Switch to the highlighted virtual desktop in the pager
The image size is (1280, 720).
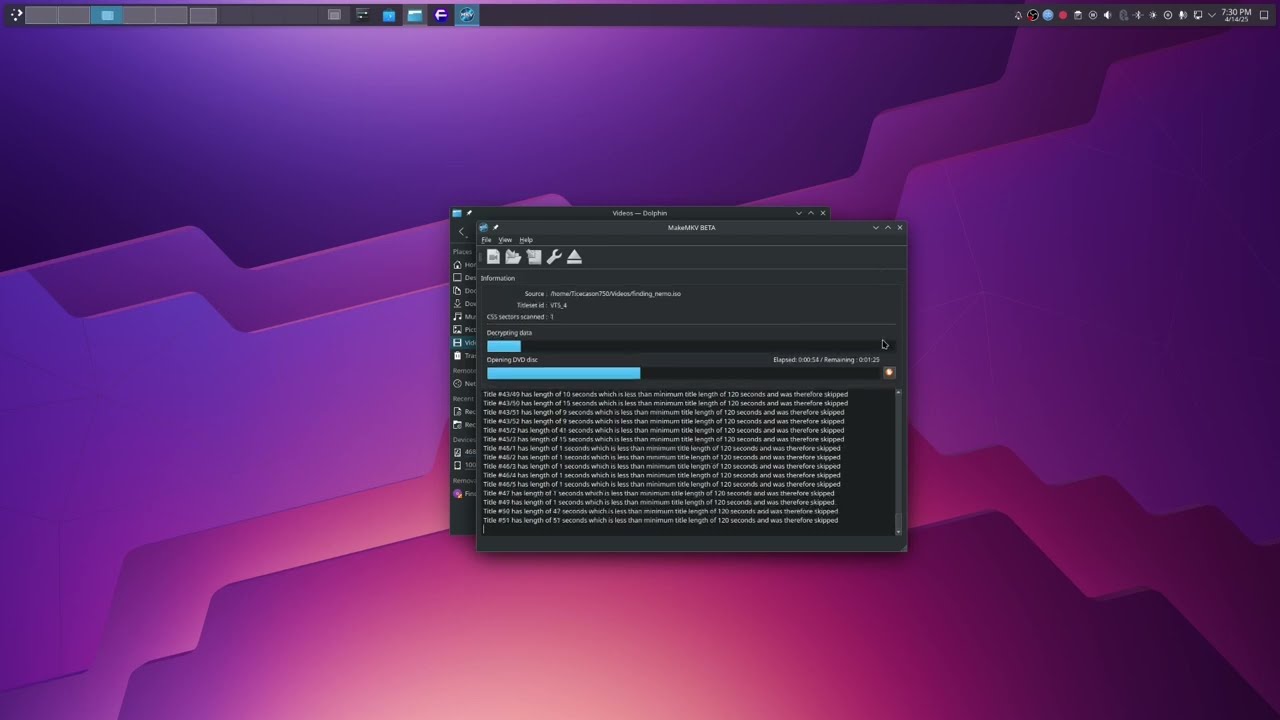point(107,15)
